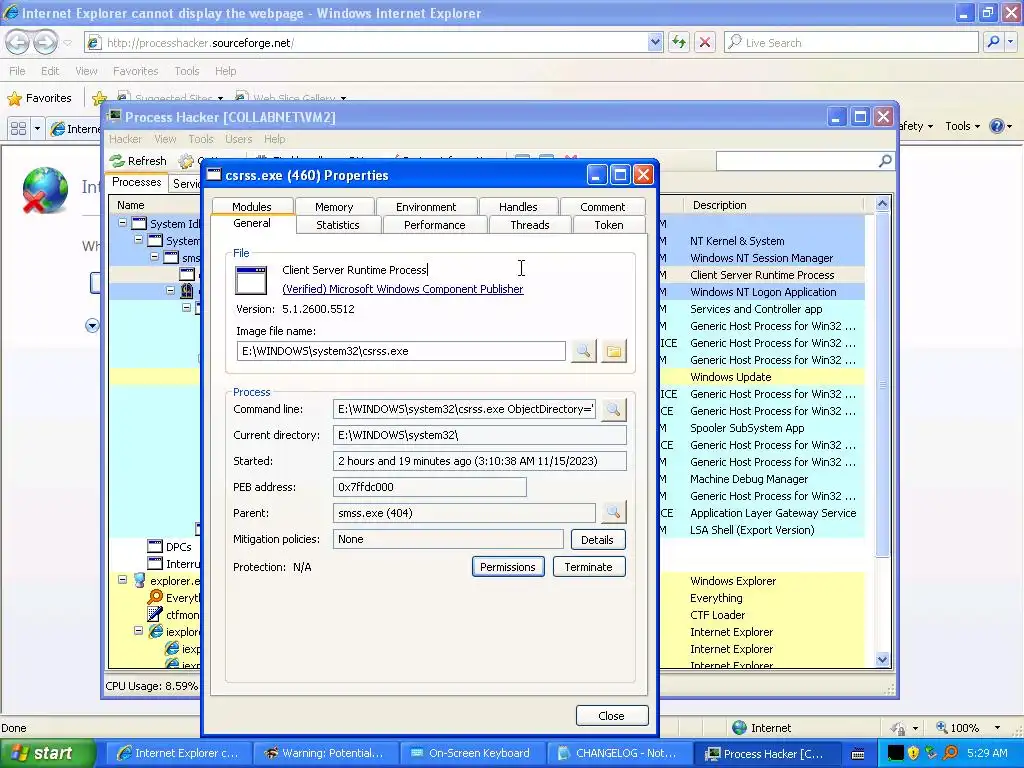Screen dimensions: 1024x768
Task: Open the Quick Tabs list dropdown arrow
Action: pos(37,128)
